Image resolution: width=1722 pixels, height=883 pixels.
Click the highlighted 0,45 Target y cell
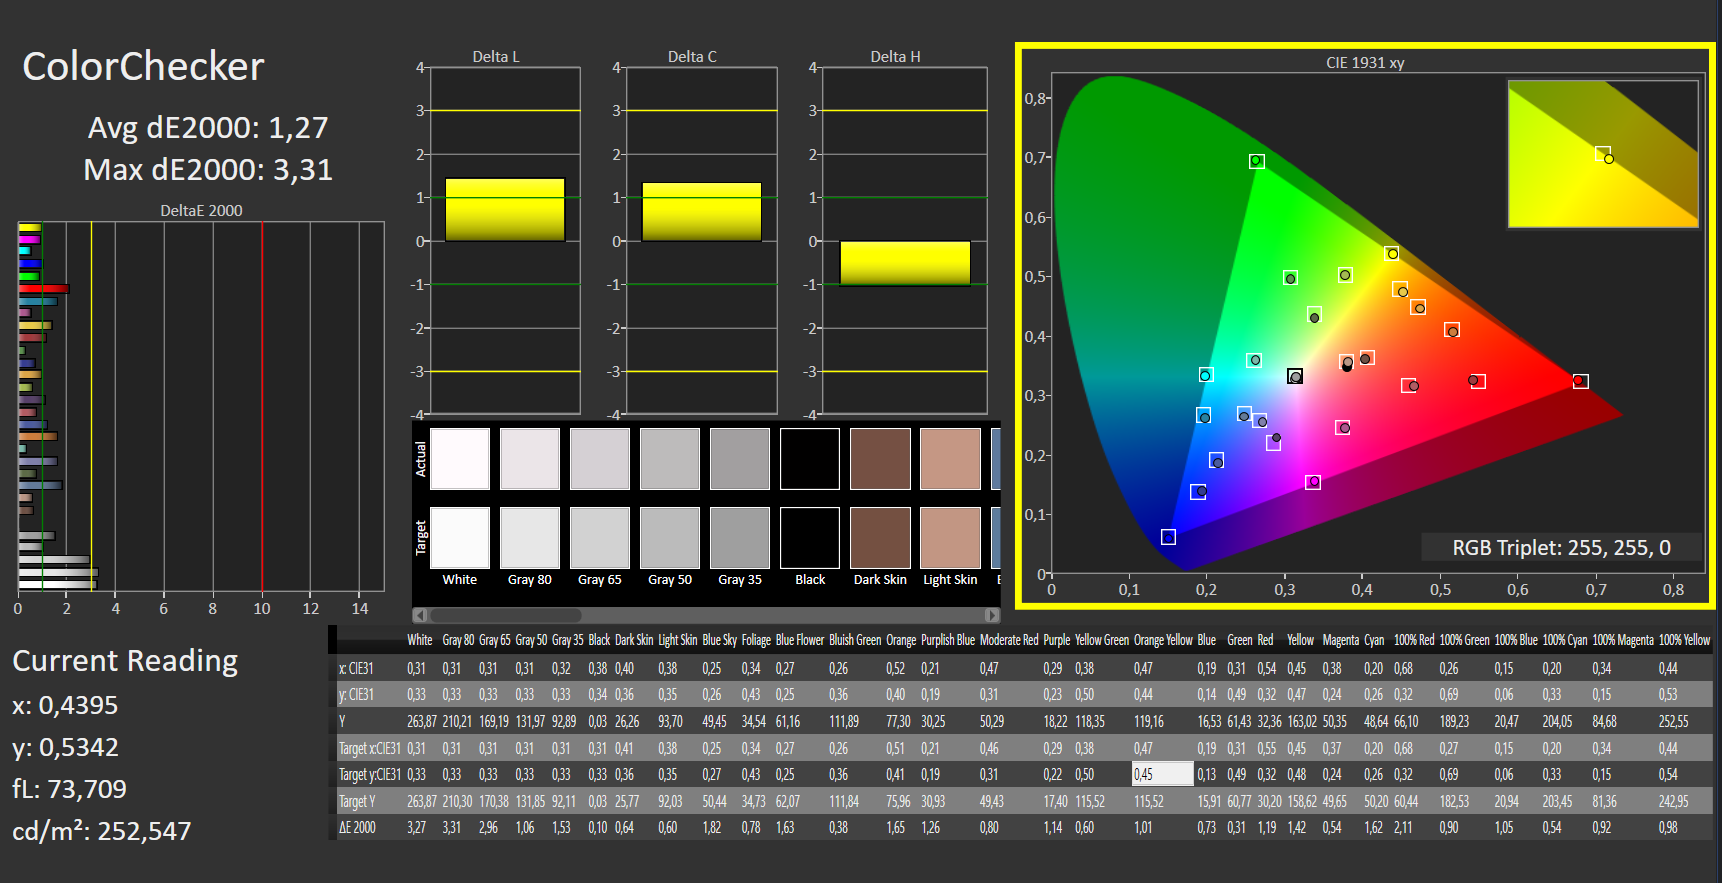pos(1161,774)
